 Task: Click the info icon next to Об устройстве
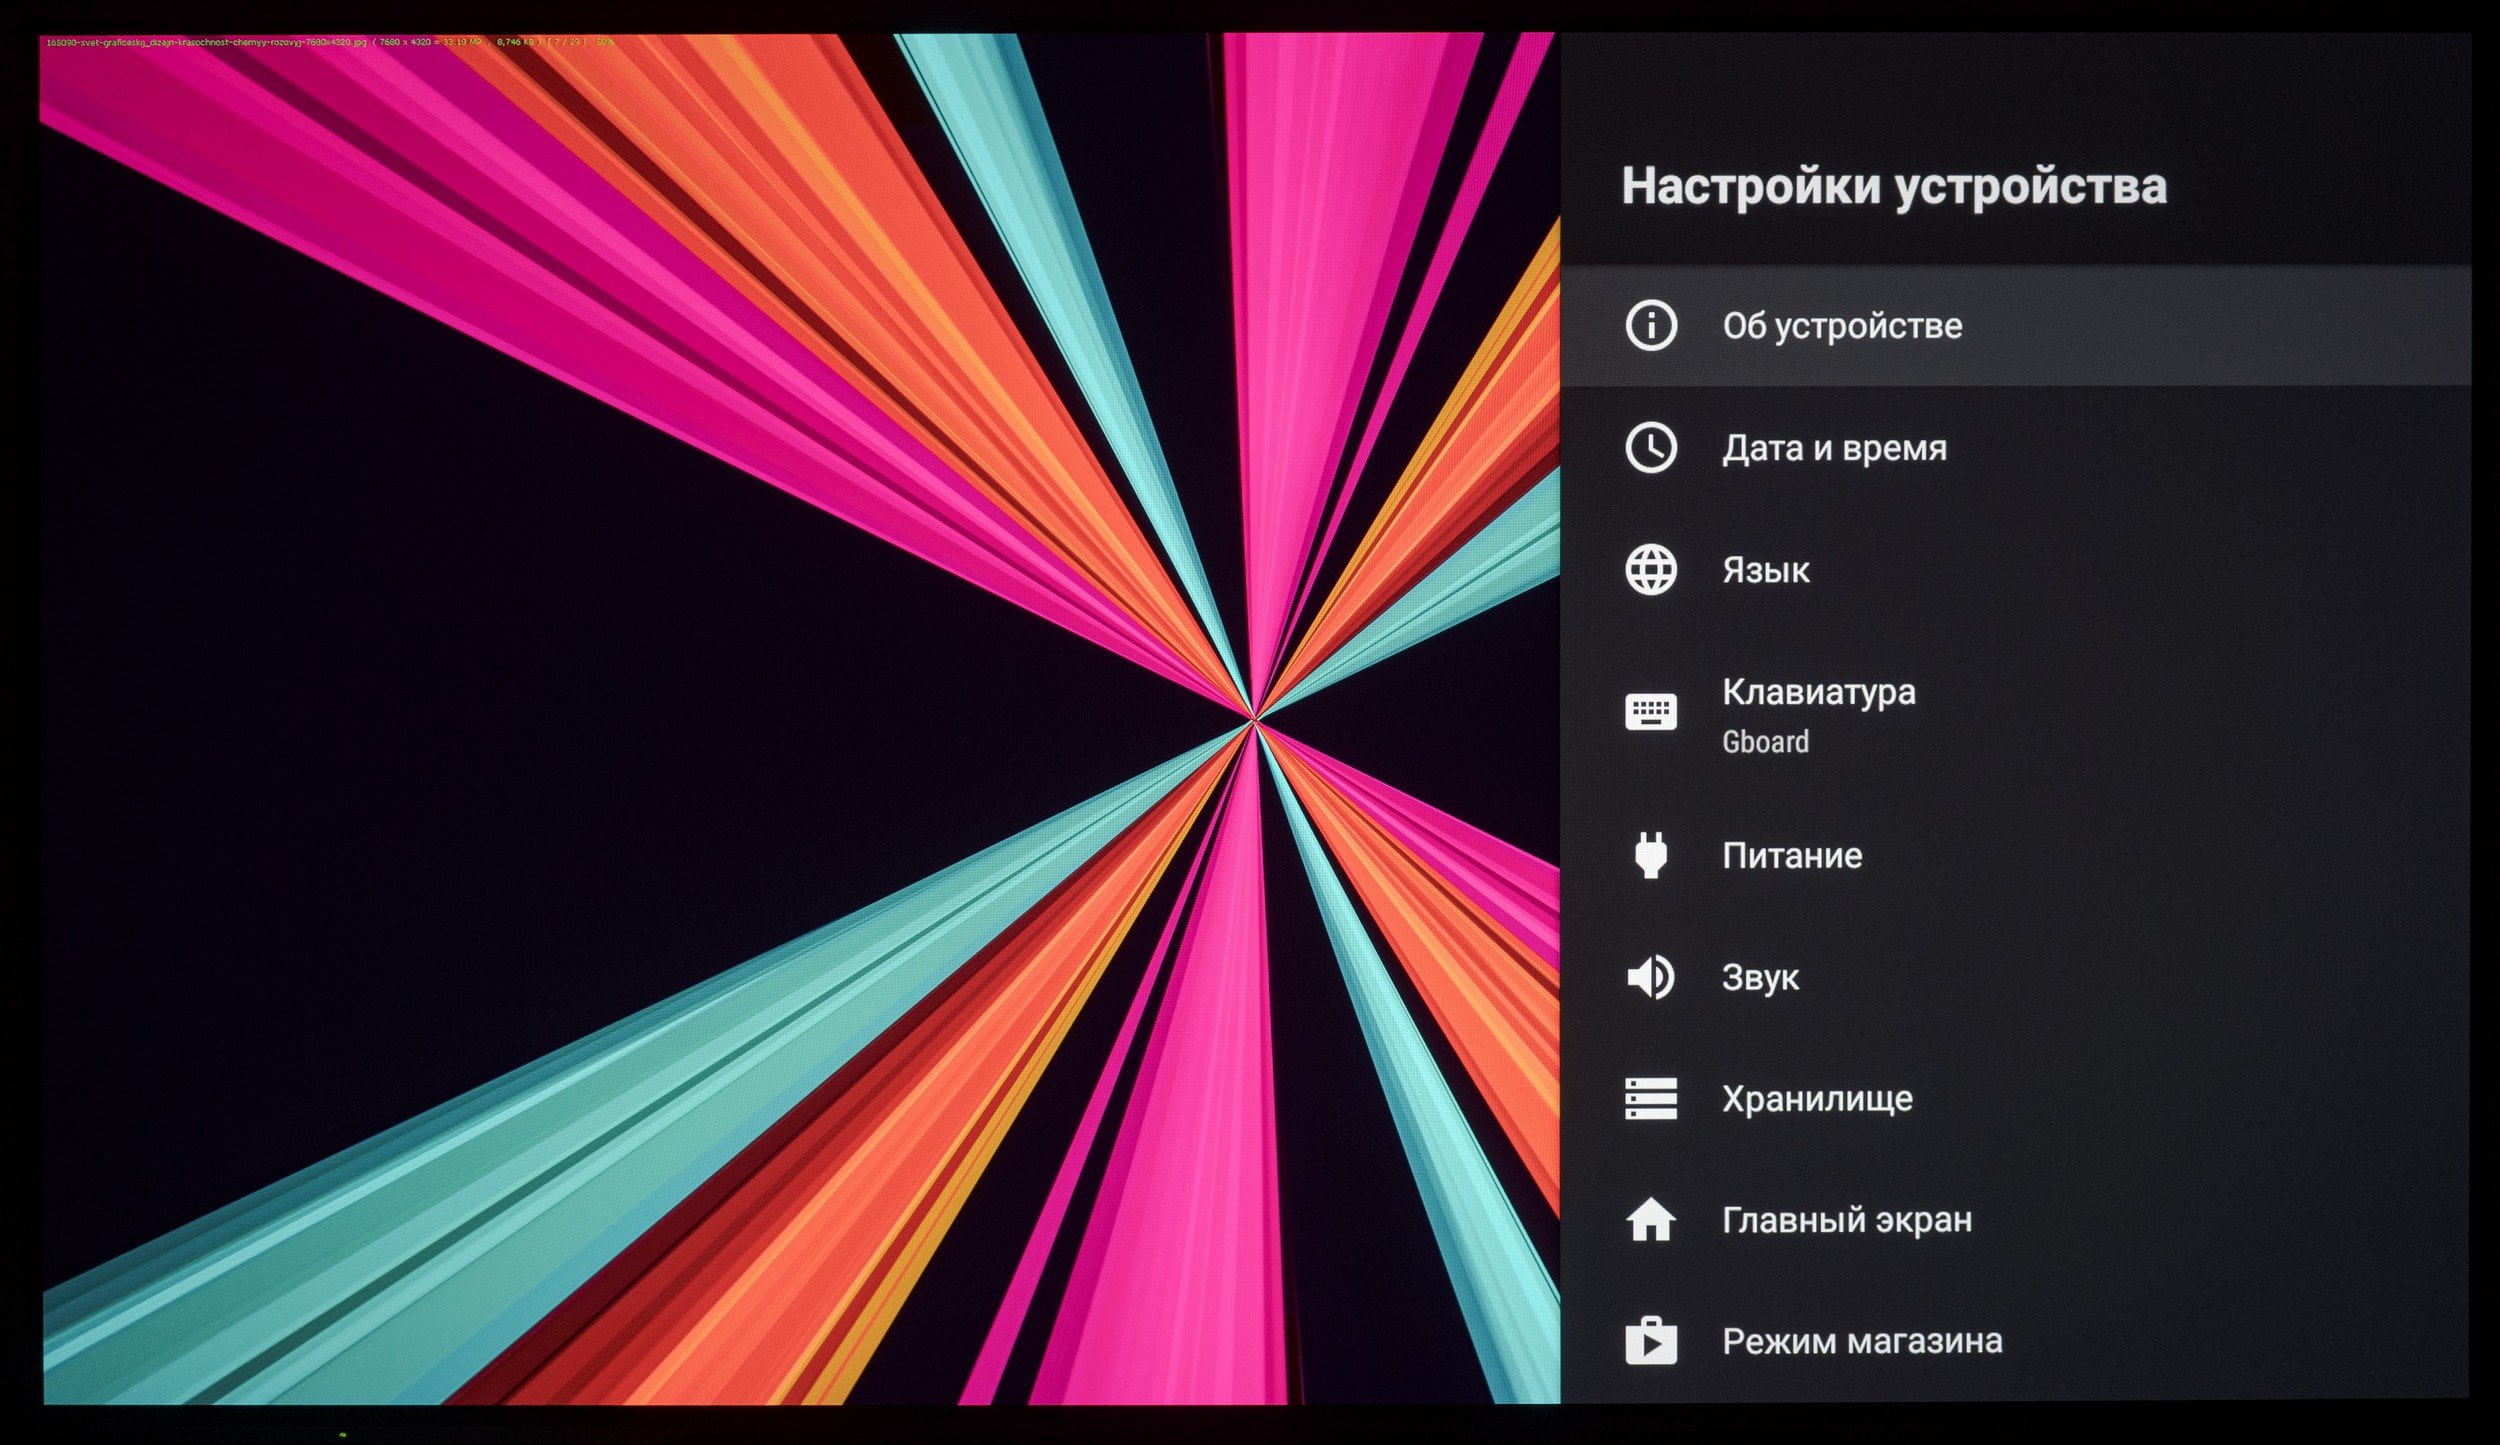pyautogui.click(x=1650, y=325)
